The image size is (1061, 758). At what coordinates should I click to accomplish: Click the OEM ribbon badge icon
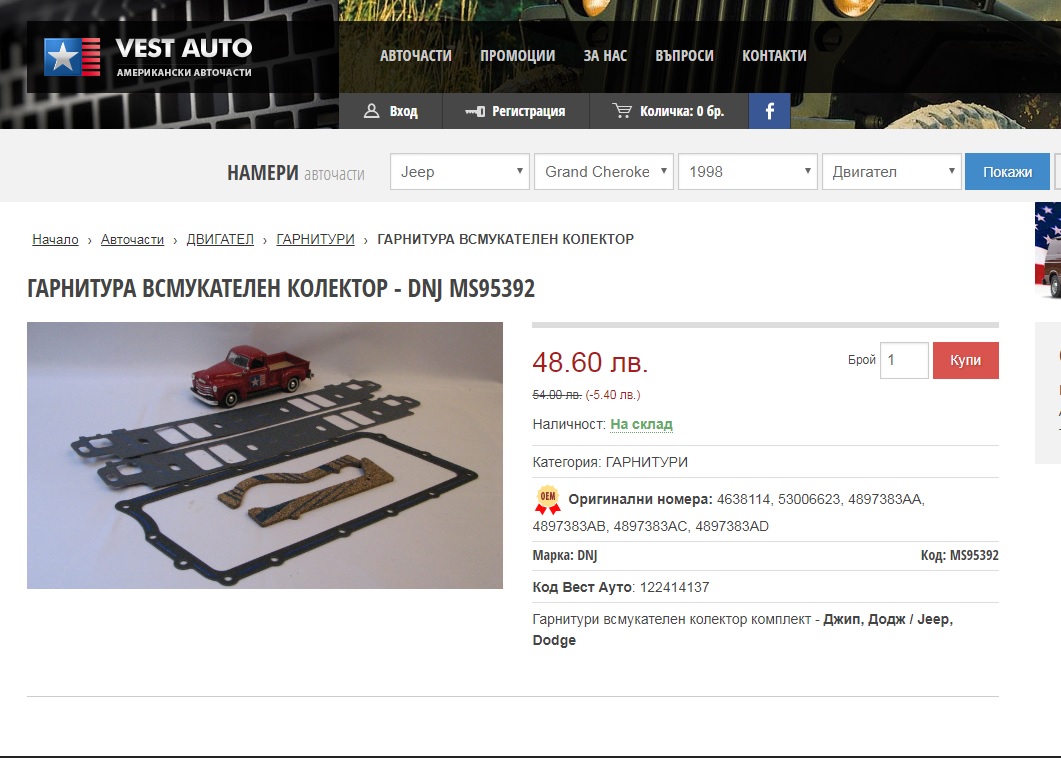pos(547,499)
